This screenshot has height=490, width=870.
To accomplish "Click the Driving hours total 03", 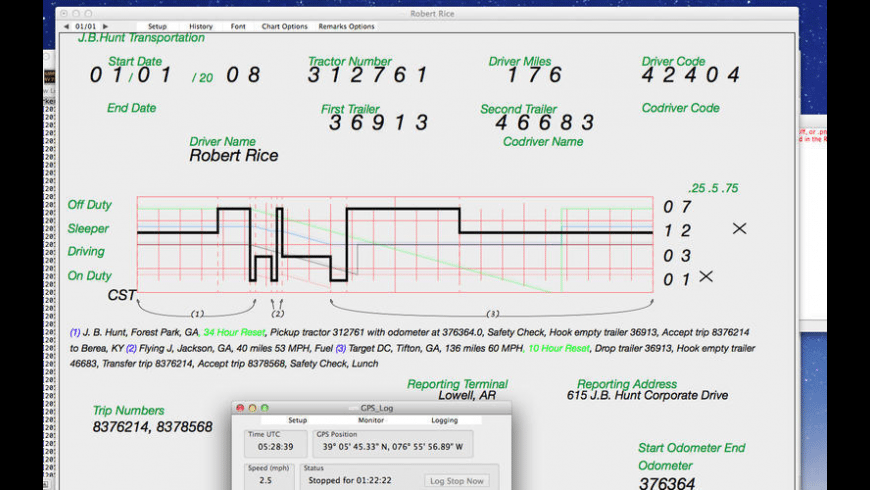I will (677, 256).
